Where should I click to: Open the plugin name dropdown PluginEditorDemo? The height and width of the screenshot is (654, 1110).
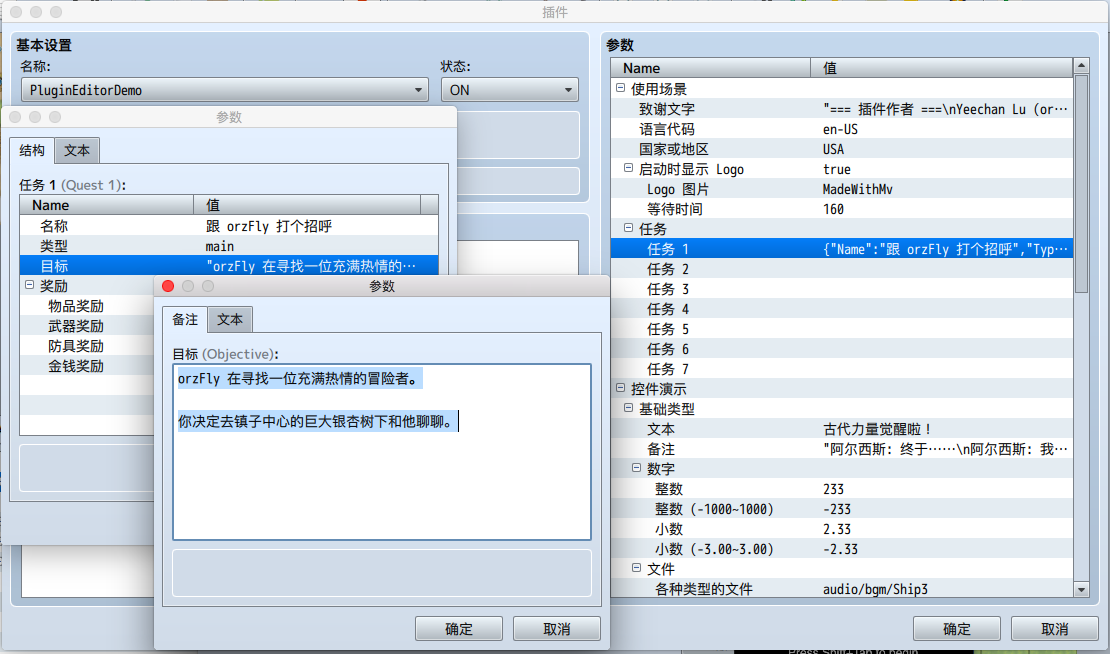pos(224,90)
